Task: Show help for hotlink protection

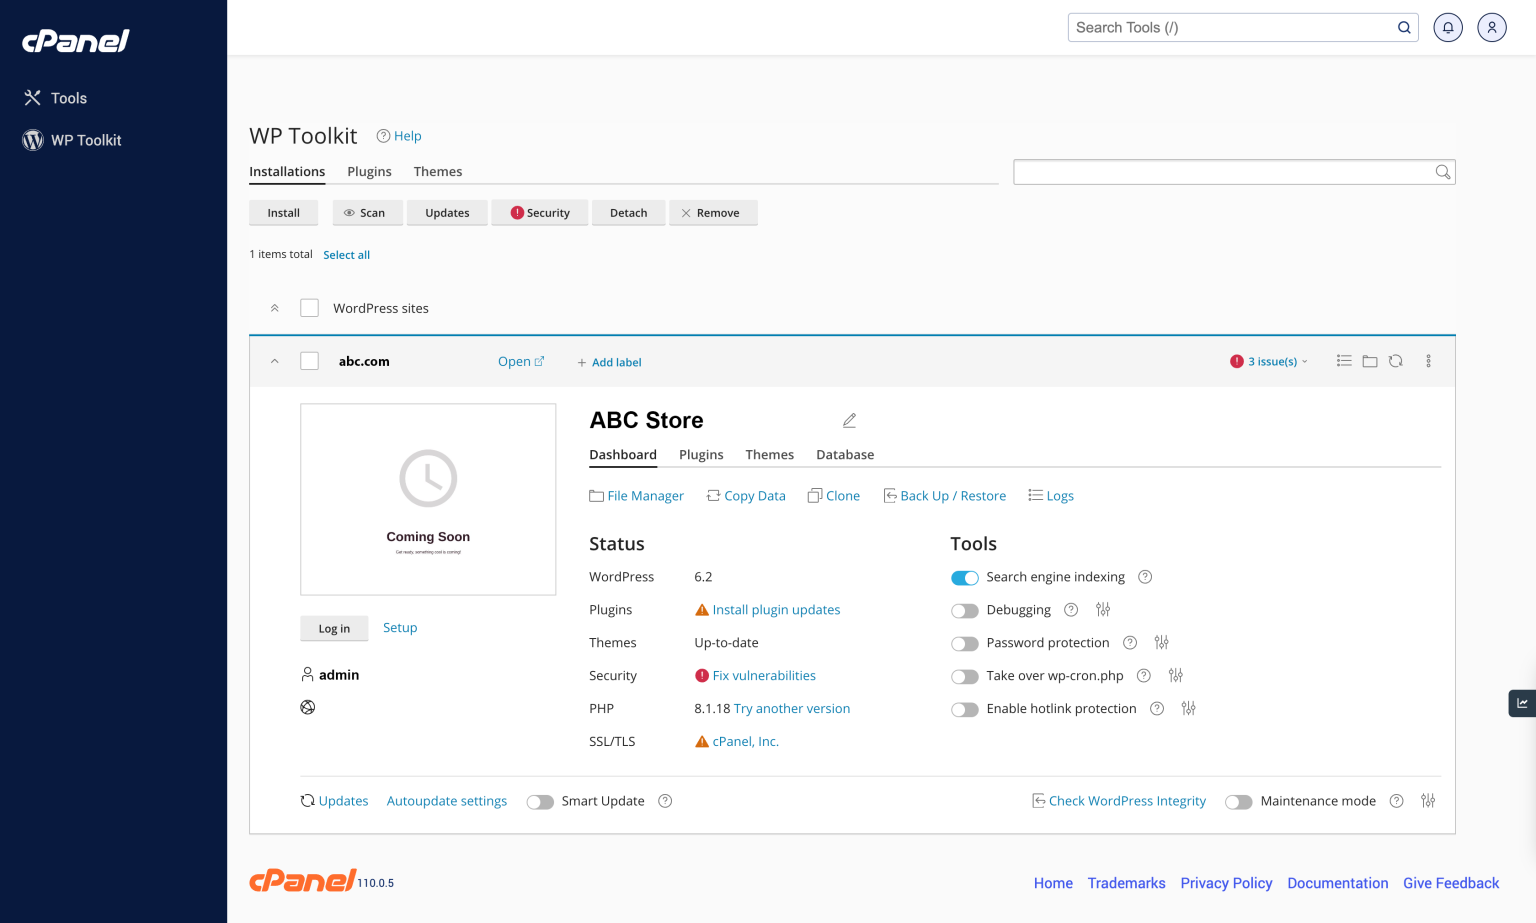Action: tap(1157, 709)
